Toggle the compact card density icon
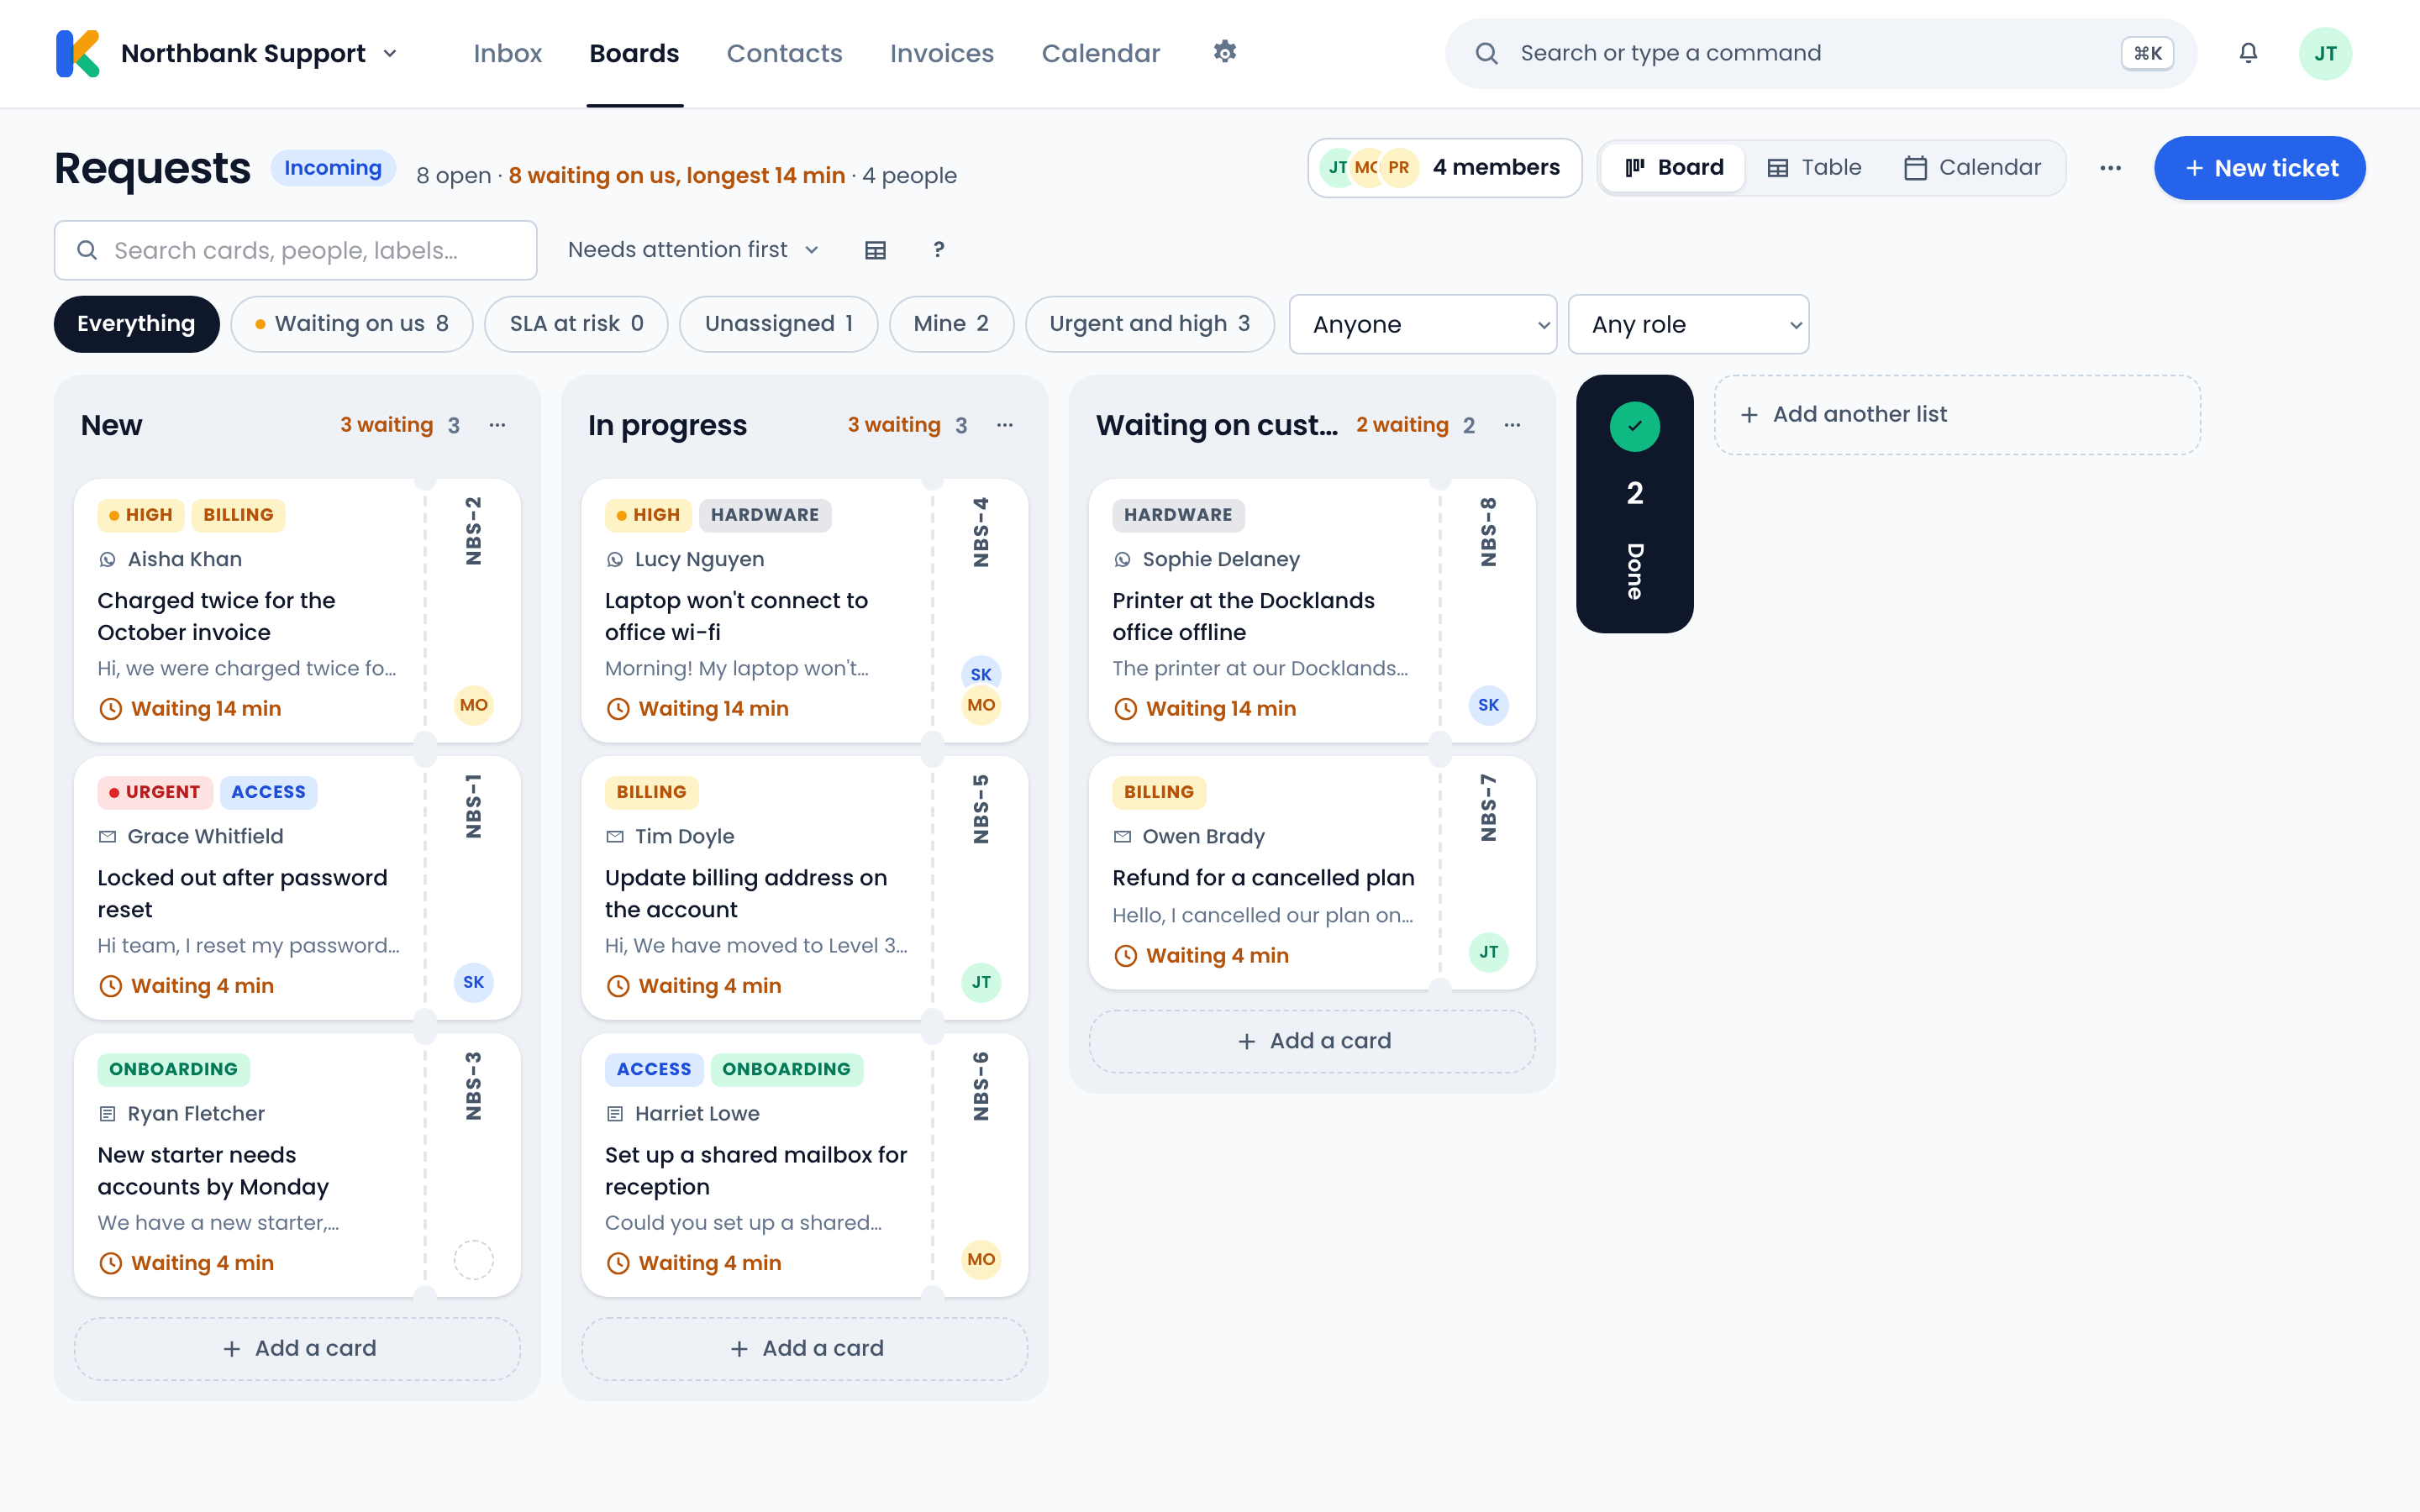 (875, 250)
